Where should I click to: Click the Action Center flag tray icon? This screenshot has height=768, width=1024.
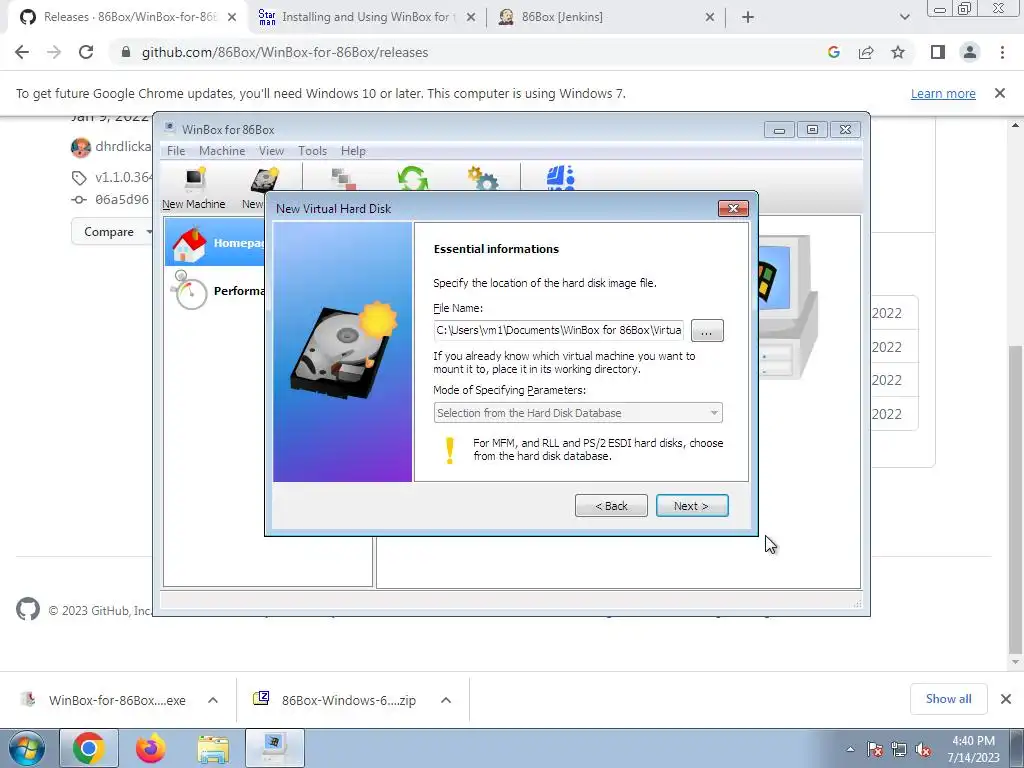[x=875, y=749]
